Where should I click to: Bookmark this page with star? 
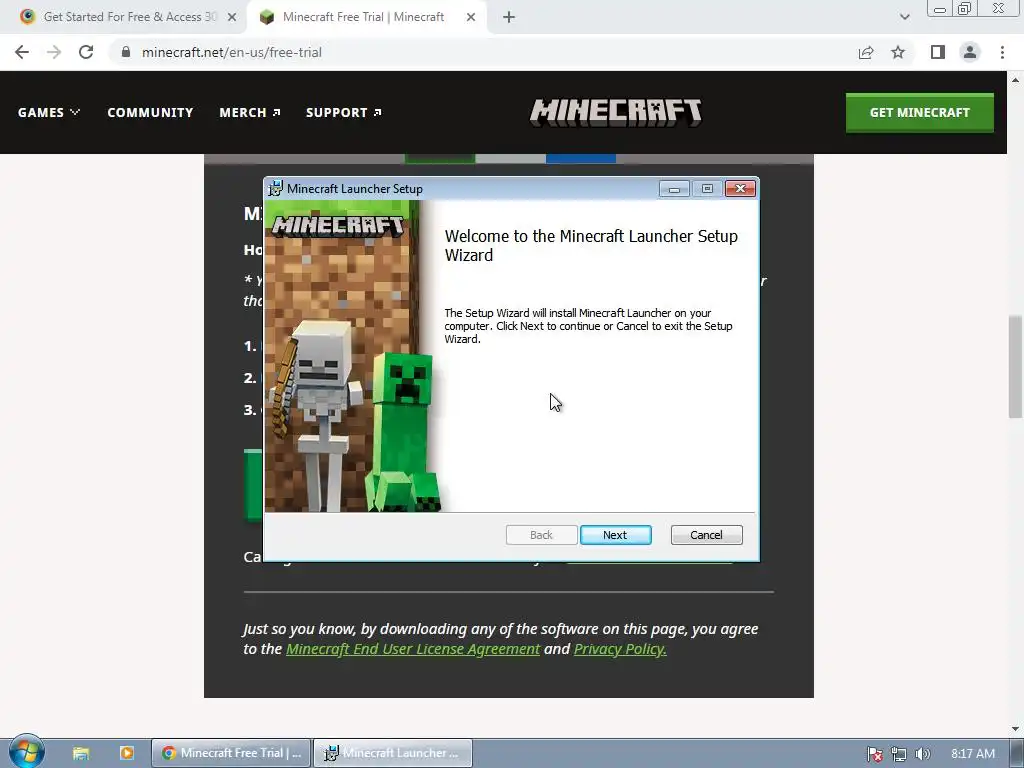pos(898,52)
